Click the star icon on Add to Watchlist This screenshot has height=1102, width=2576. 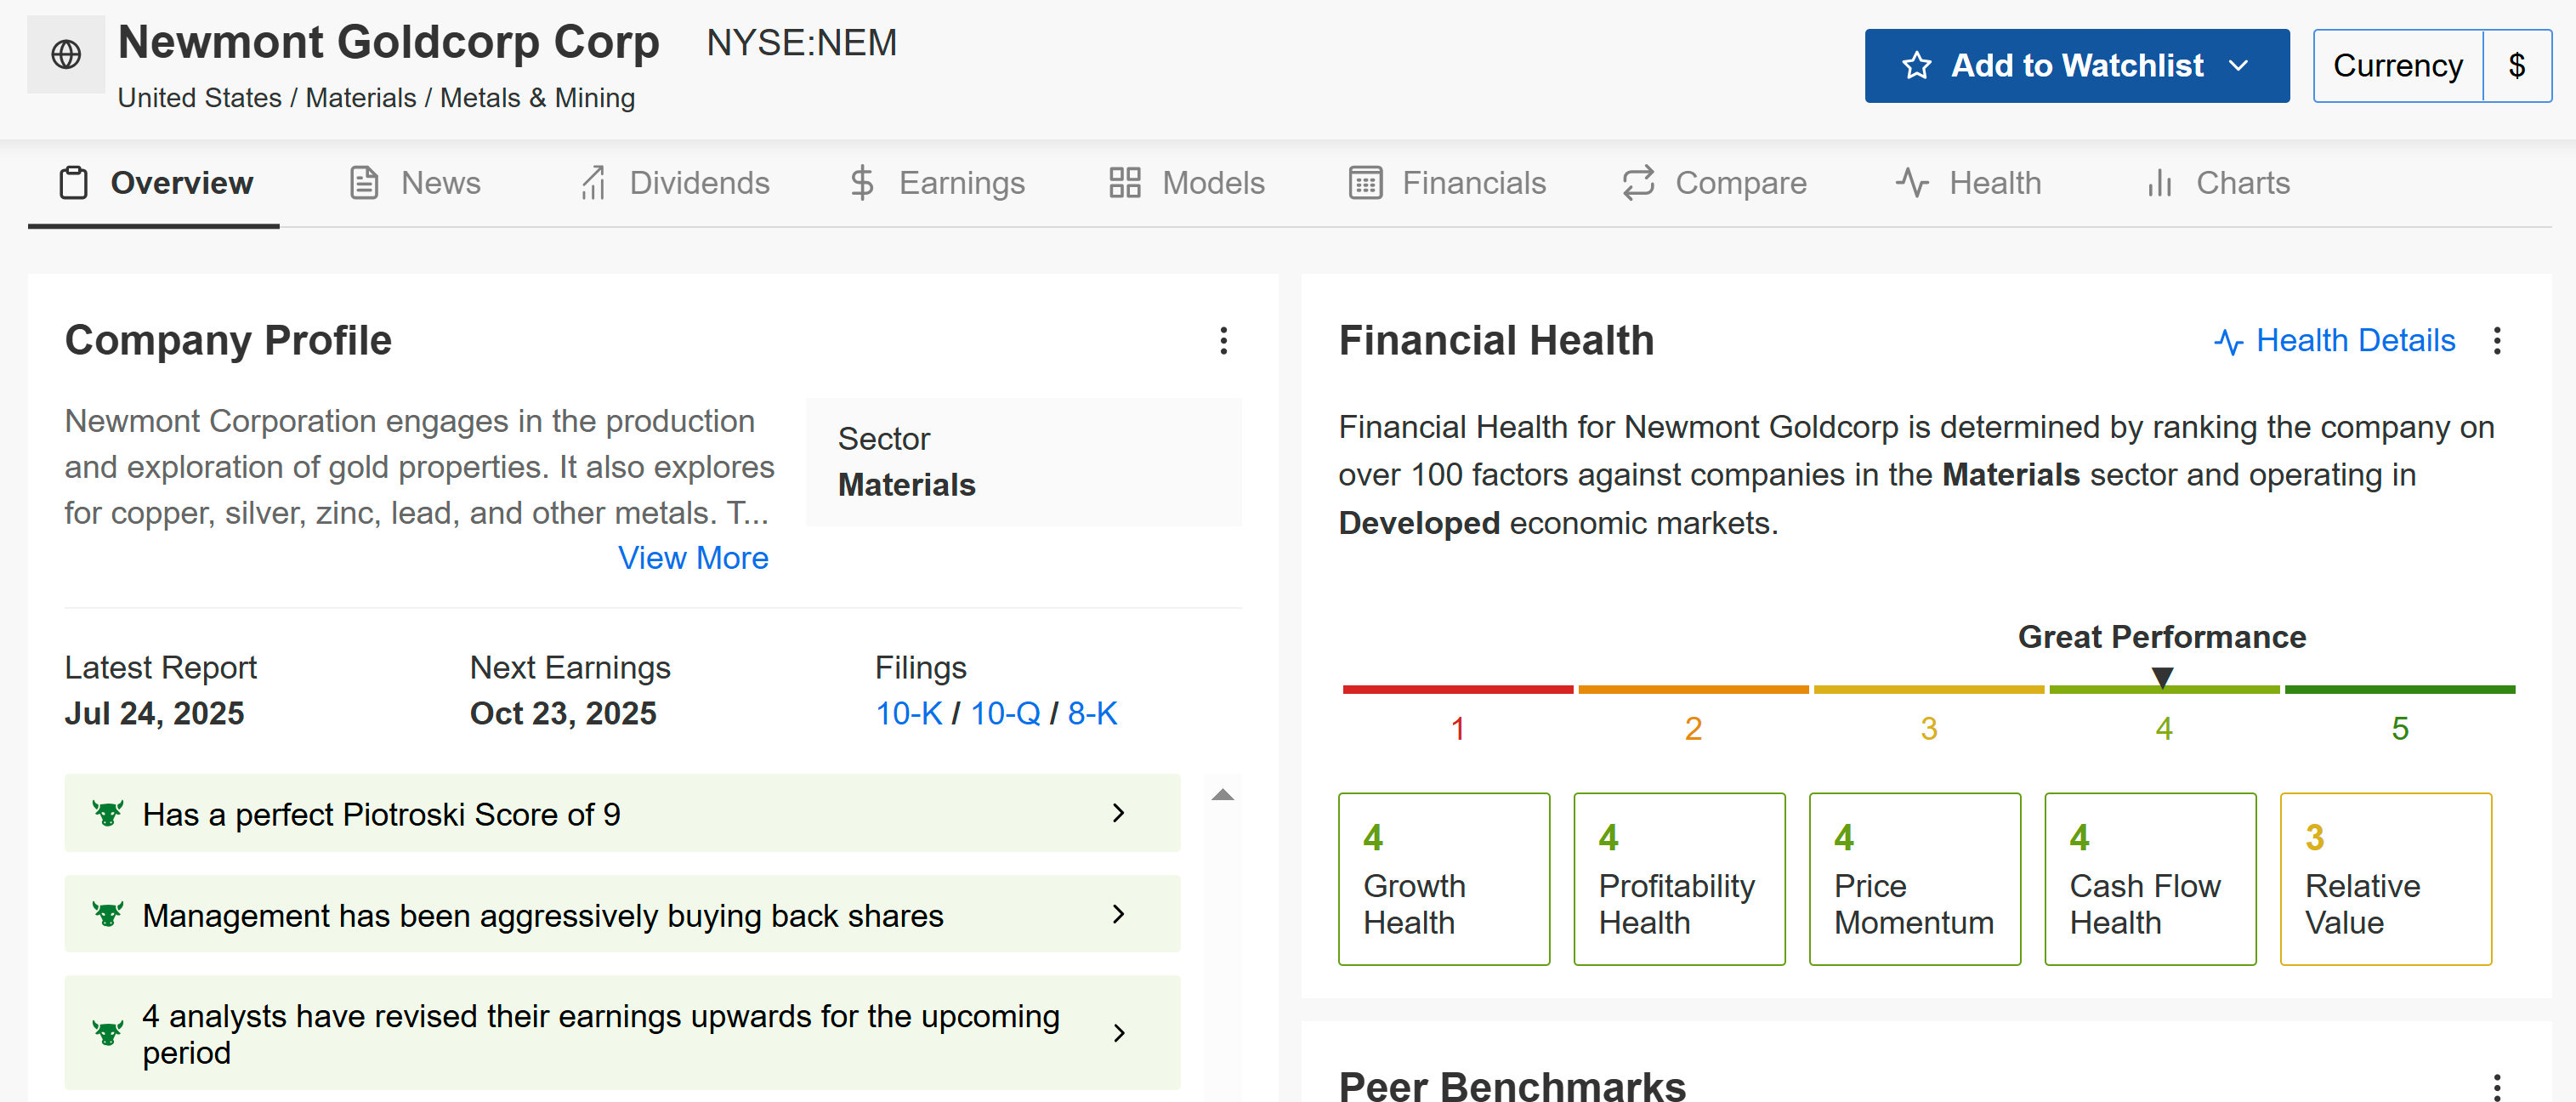coord(1916,66)
